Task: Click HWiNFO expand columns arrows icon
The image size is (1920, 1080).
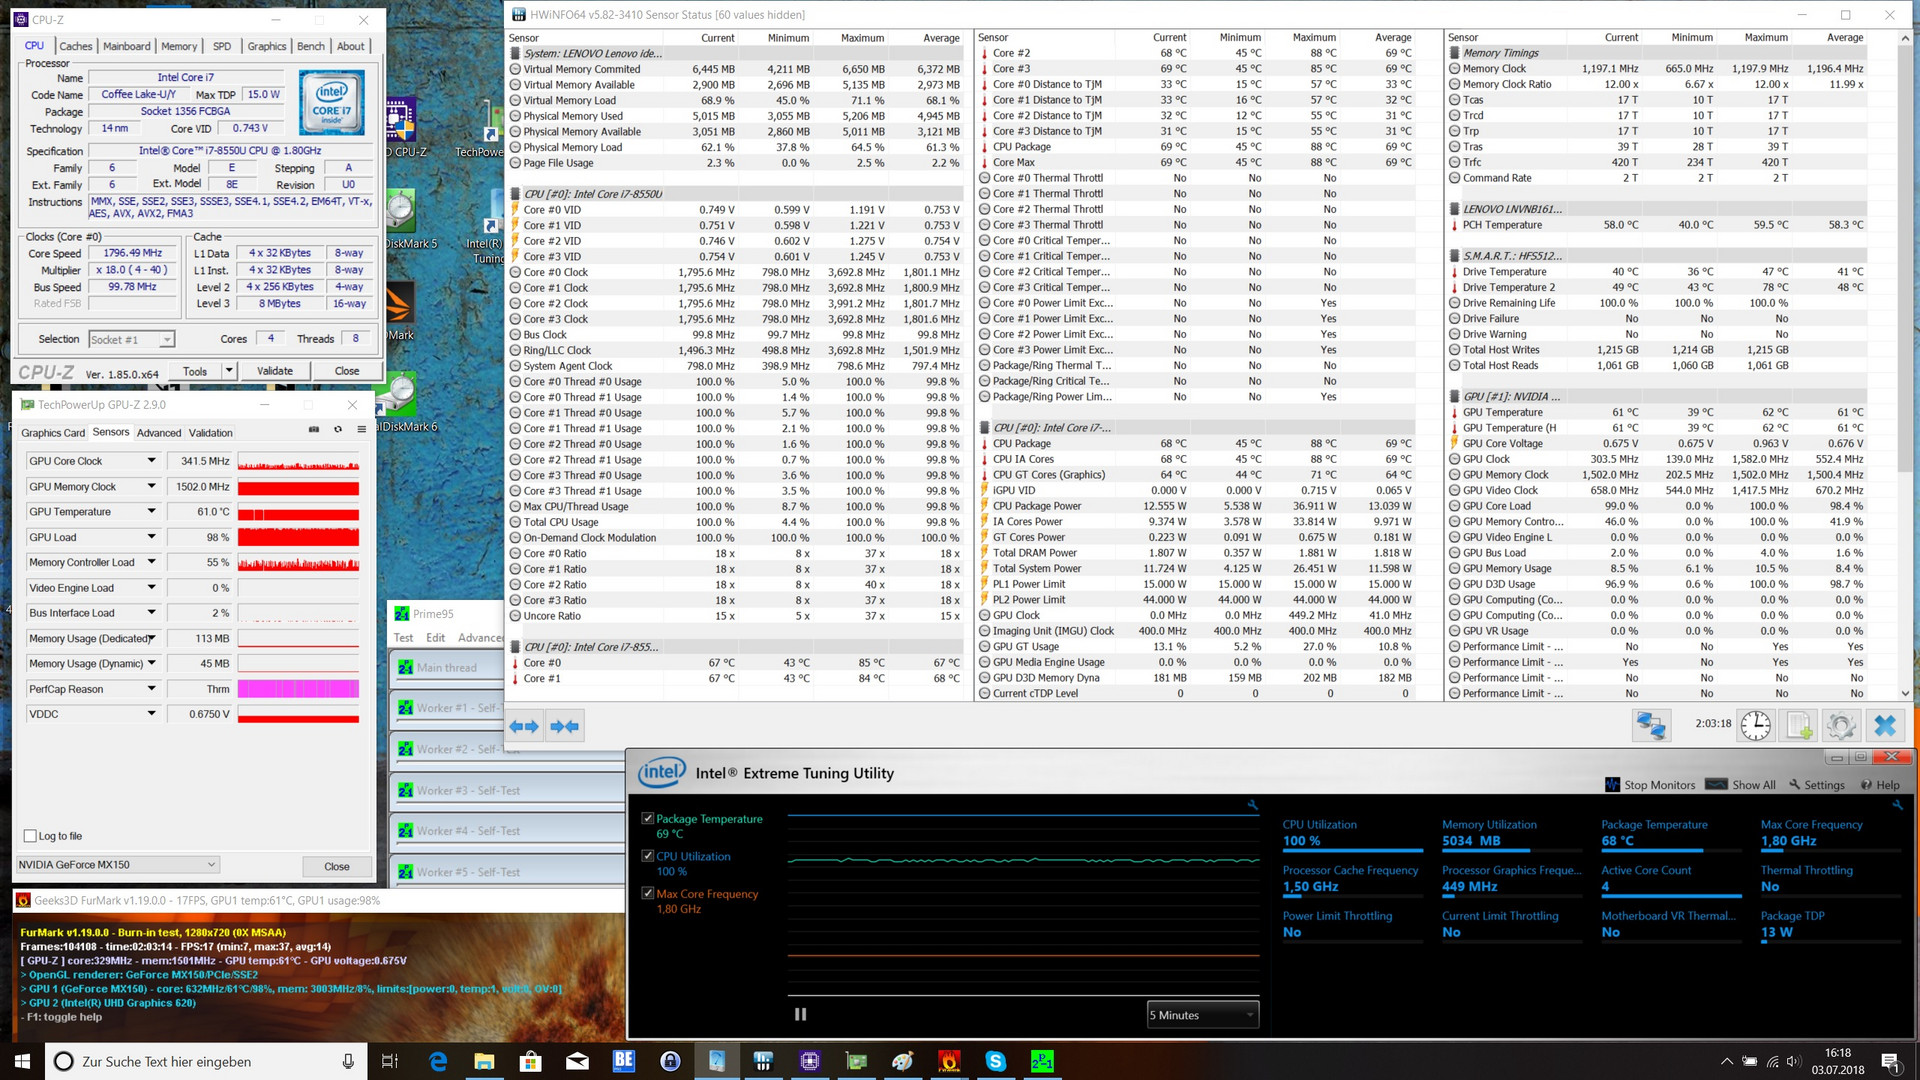Action: click(524, 727)
